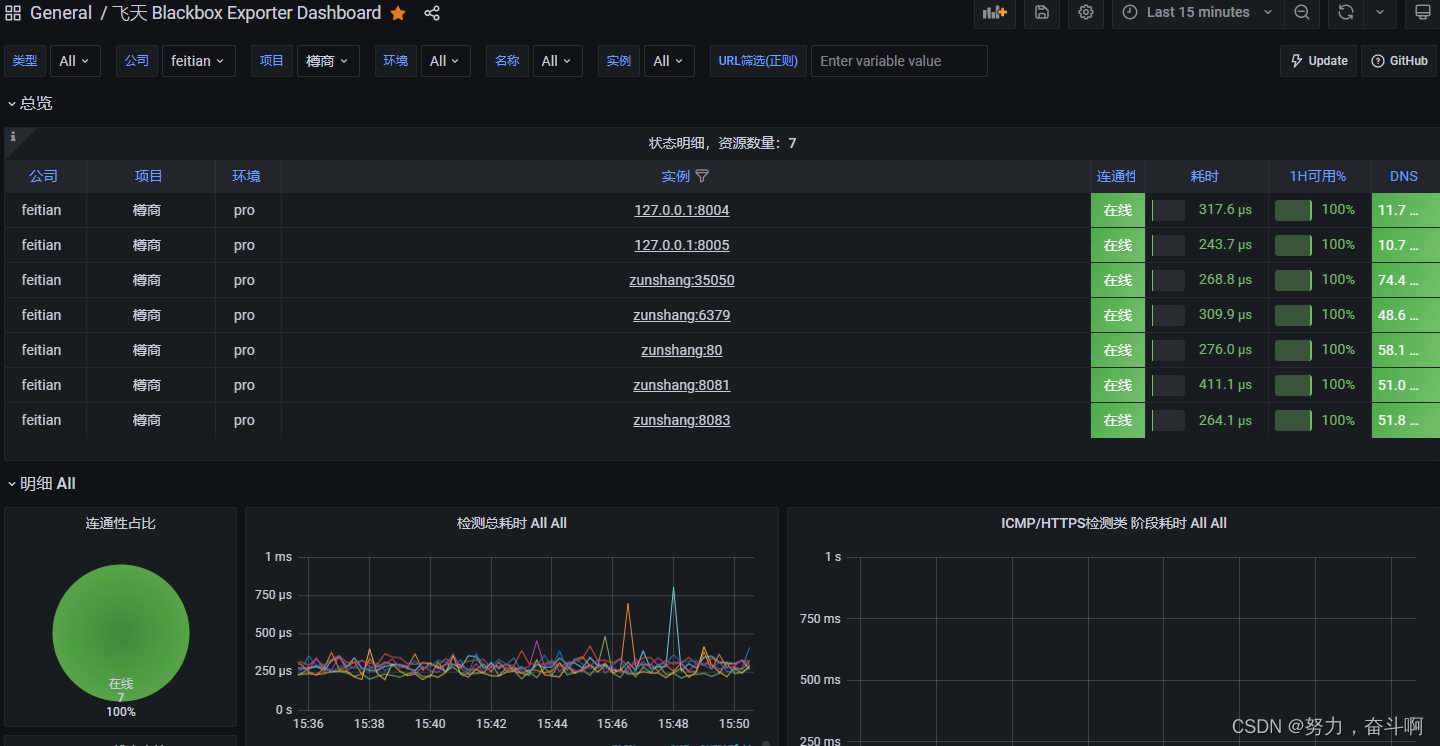Star the dashboard as favorite
1440x746 pixels.
398,13
